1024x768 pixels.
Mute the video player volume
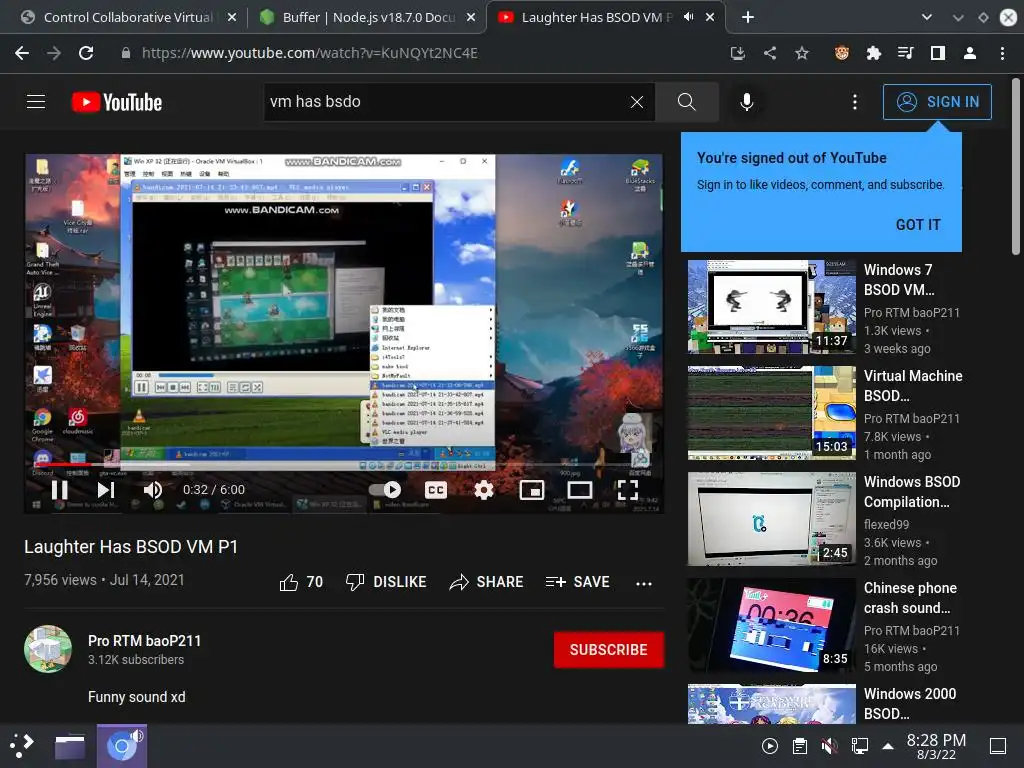153,490
